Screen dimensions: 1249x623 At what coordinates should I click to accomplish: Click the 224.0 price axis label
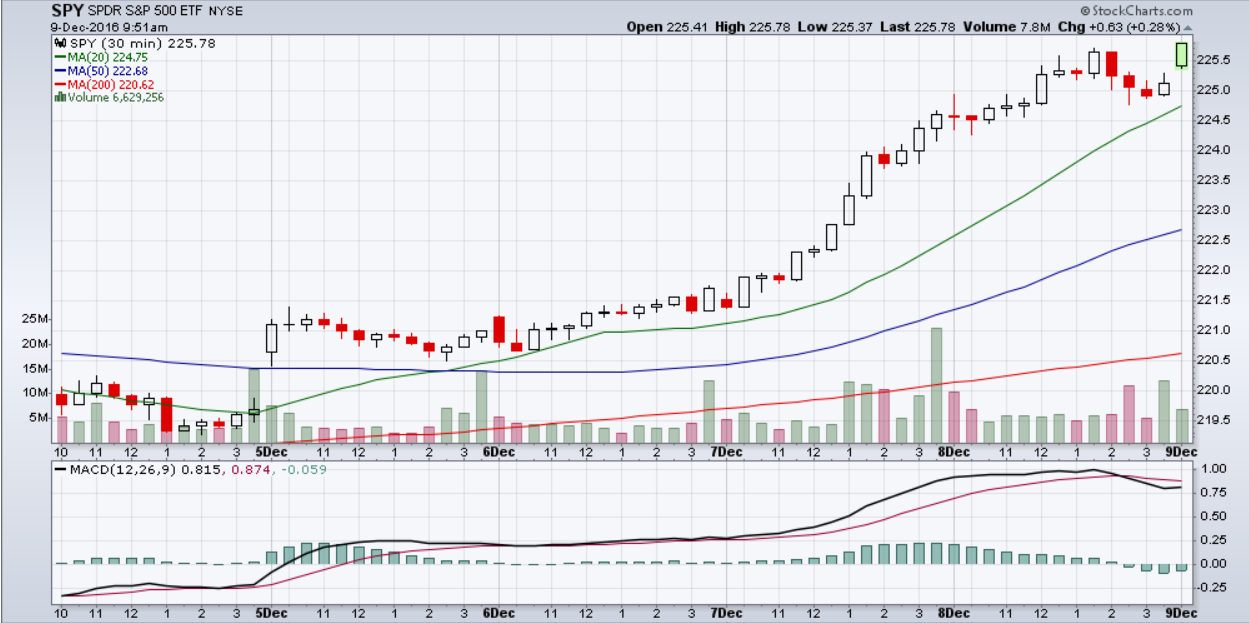pos(1213,150)
